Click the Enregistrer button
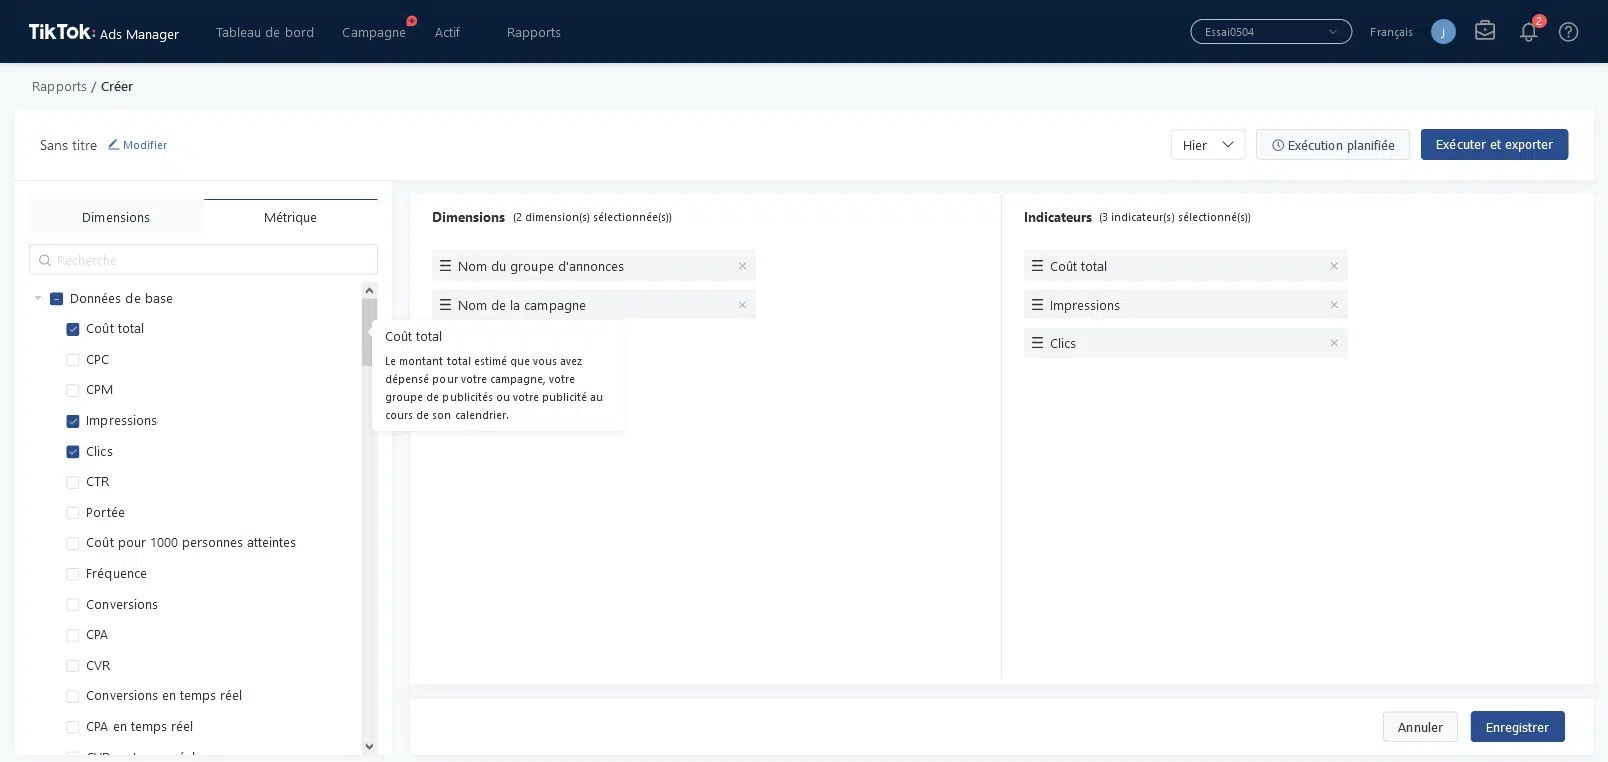1608x762 pixels. (x=1516, y=727)
